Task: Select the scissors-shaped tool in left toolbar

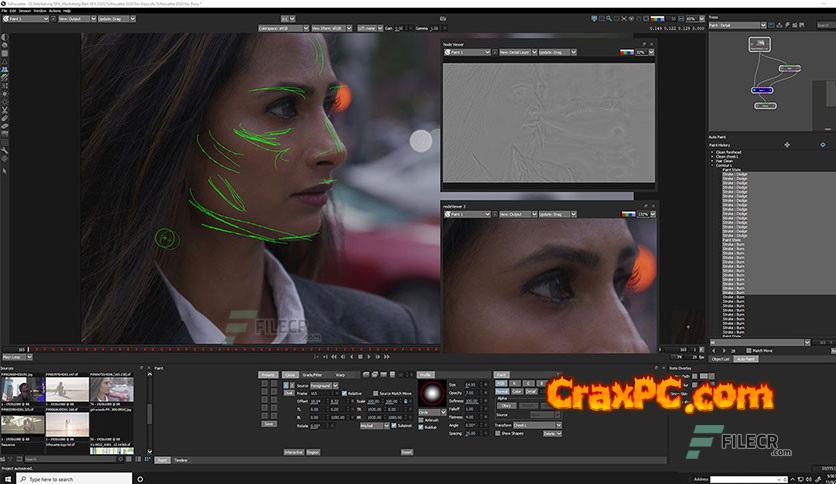Action: pos(5,109)
